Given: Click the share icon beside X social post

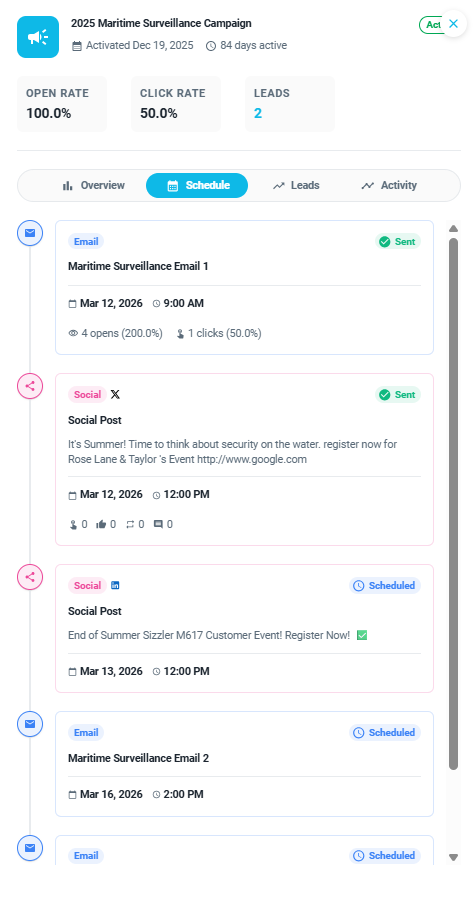Looking at the screenshot, I should click(30, 386).
